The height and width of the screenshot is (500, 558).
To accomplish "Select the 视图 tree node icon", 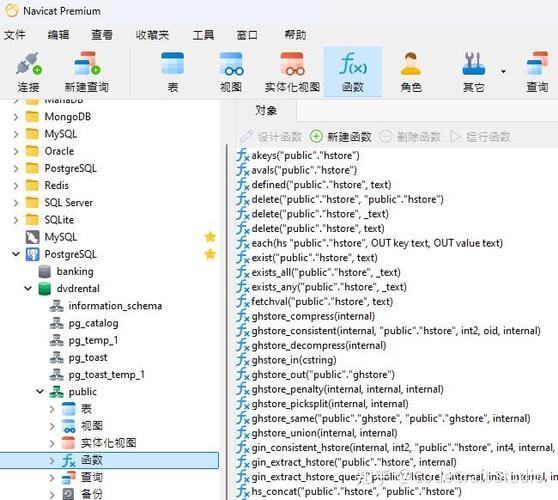I will (x=69, y=426).
